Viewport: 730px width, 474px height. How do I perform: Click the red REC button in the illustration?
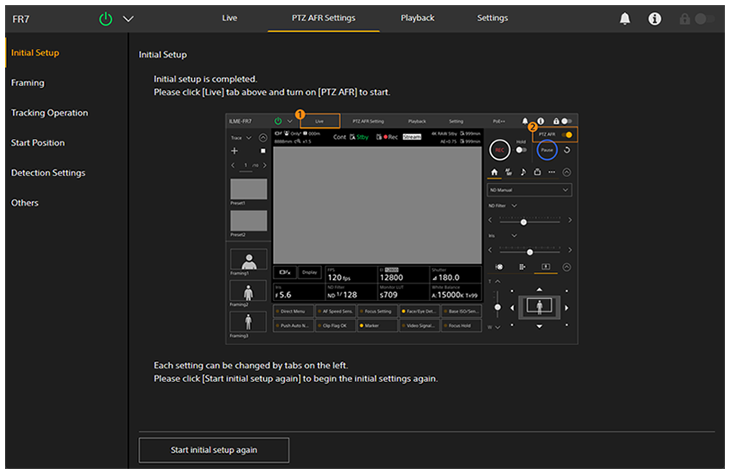pyautogui.click(x=500, y=150)
